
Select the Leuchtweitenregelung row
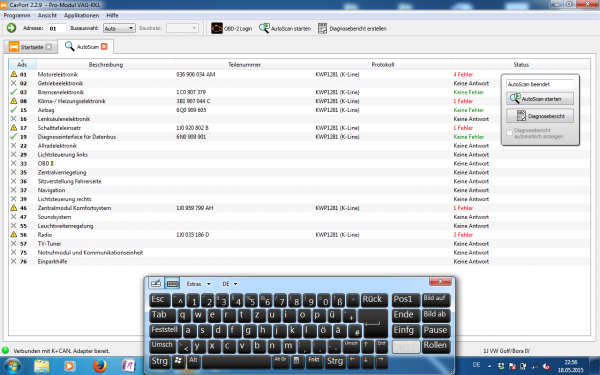pyautogui.click(x=299, y=226)
